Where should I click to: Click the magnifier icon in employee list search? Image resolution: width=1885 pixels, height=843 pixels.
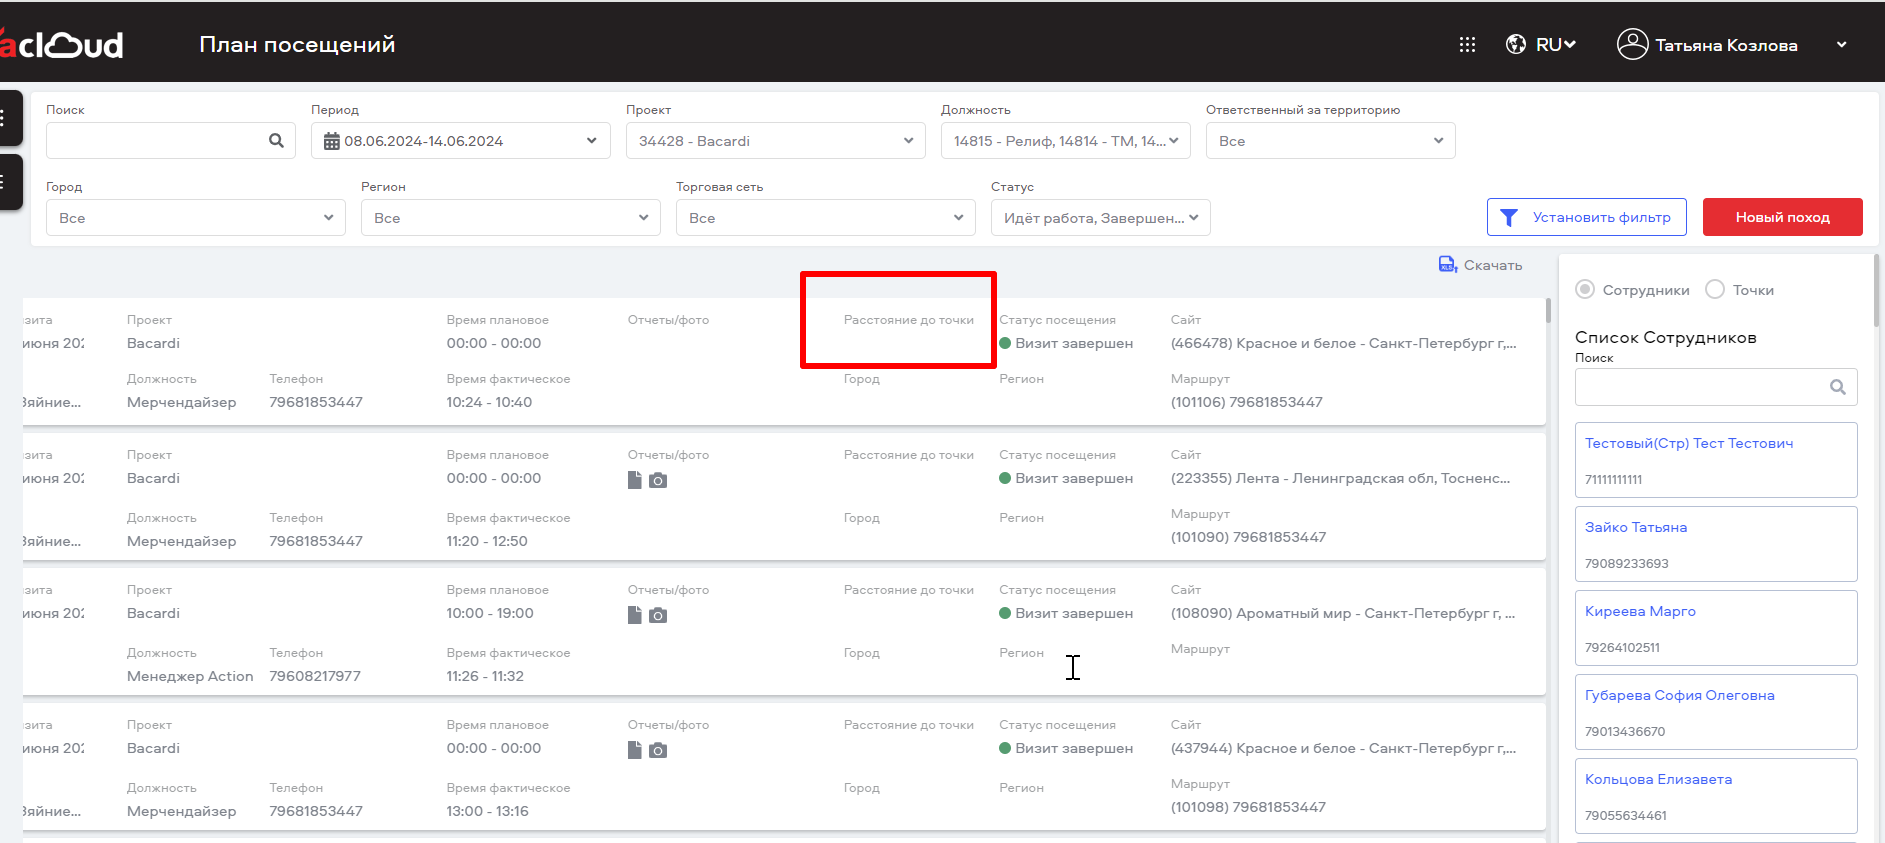point(1837,387)
